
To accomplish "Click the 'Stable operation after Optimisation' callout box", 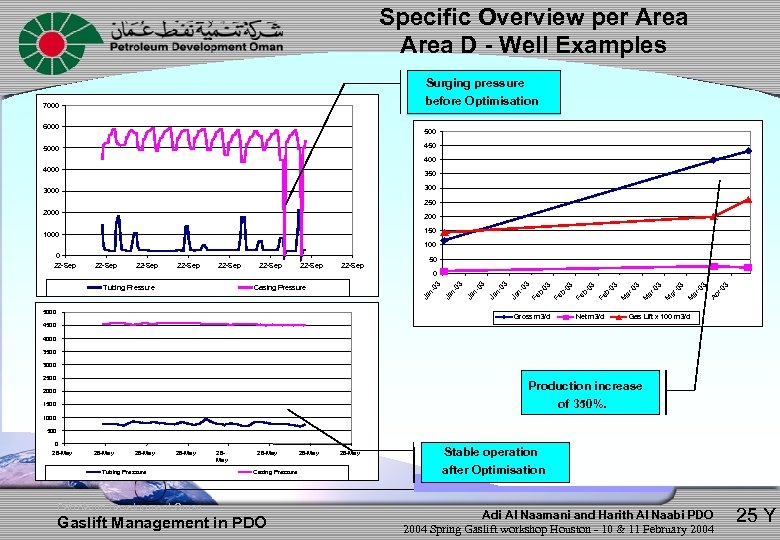I will coord(495,462).
